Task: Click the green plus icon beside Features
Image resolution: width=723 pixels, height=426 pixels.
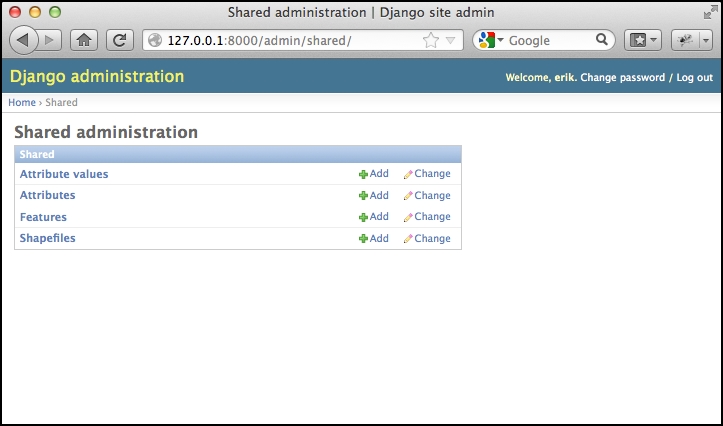Action: coord(363,217)
